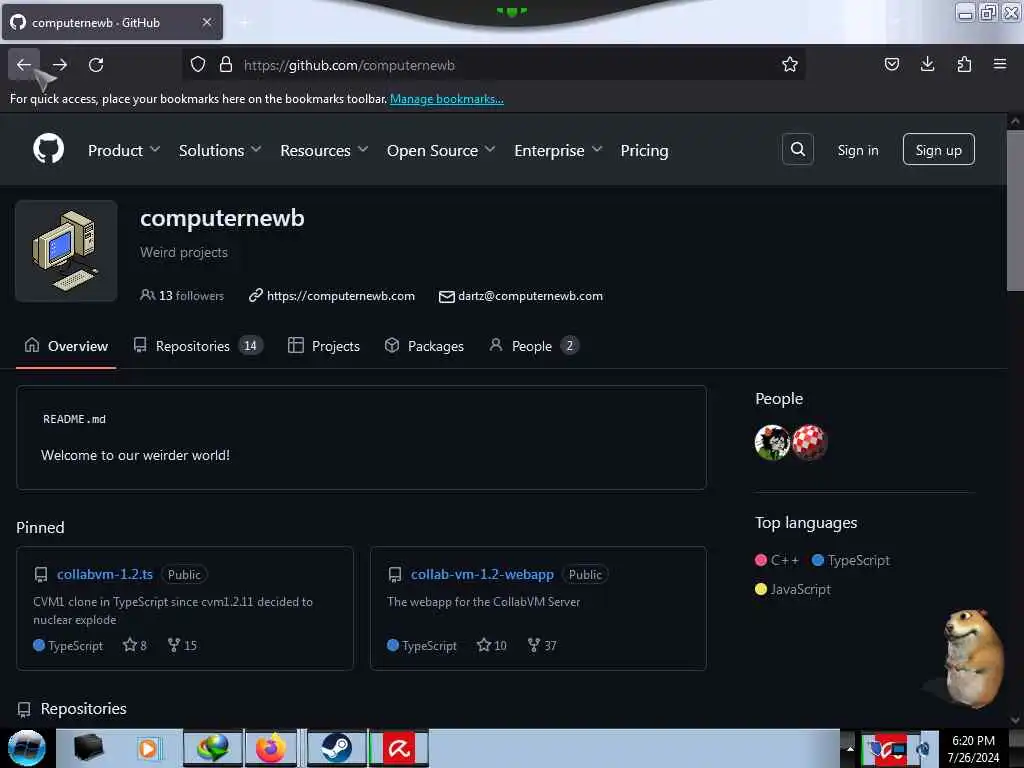The width and height of the screenshot is (1024, 768).
Task: Open Manage bookmarks link
Action: click(x=447, y=99)
